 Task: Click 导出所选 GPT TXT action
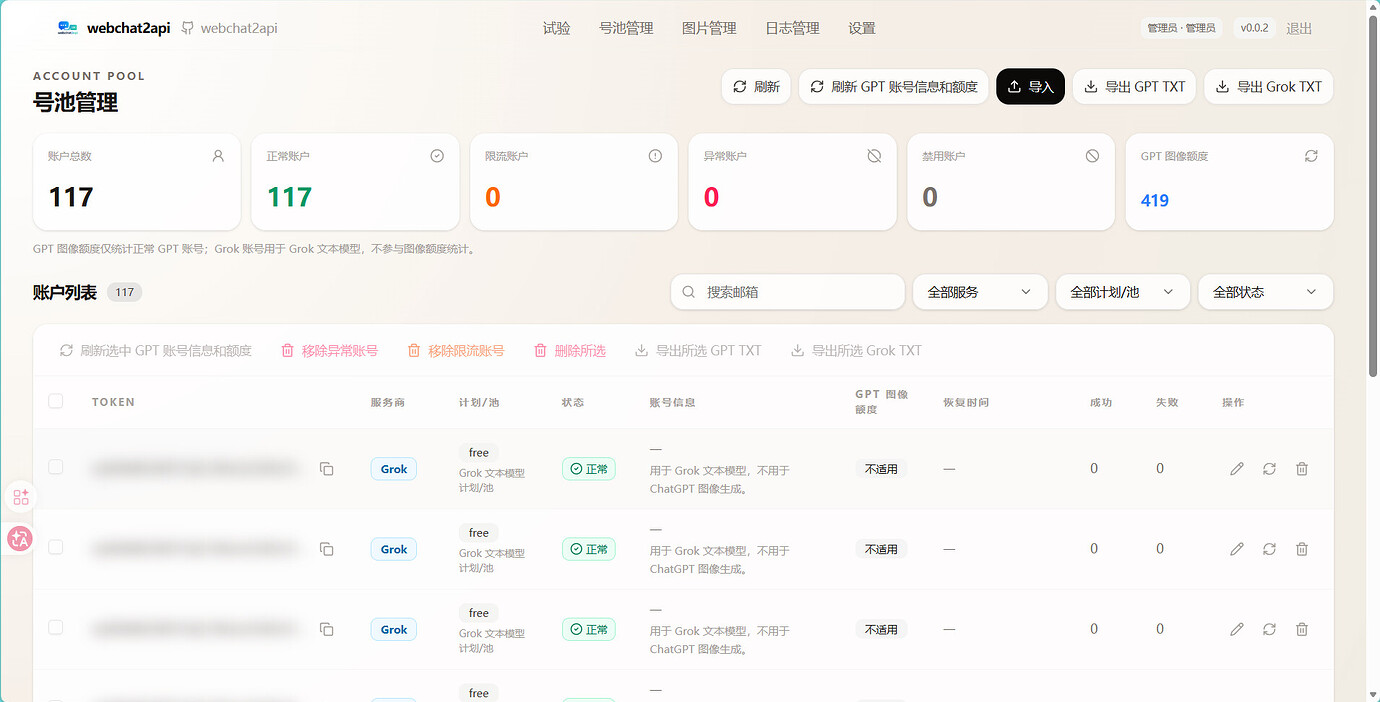[698, 351]
